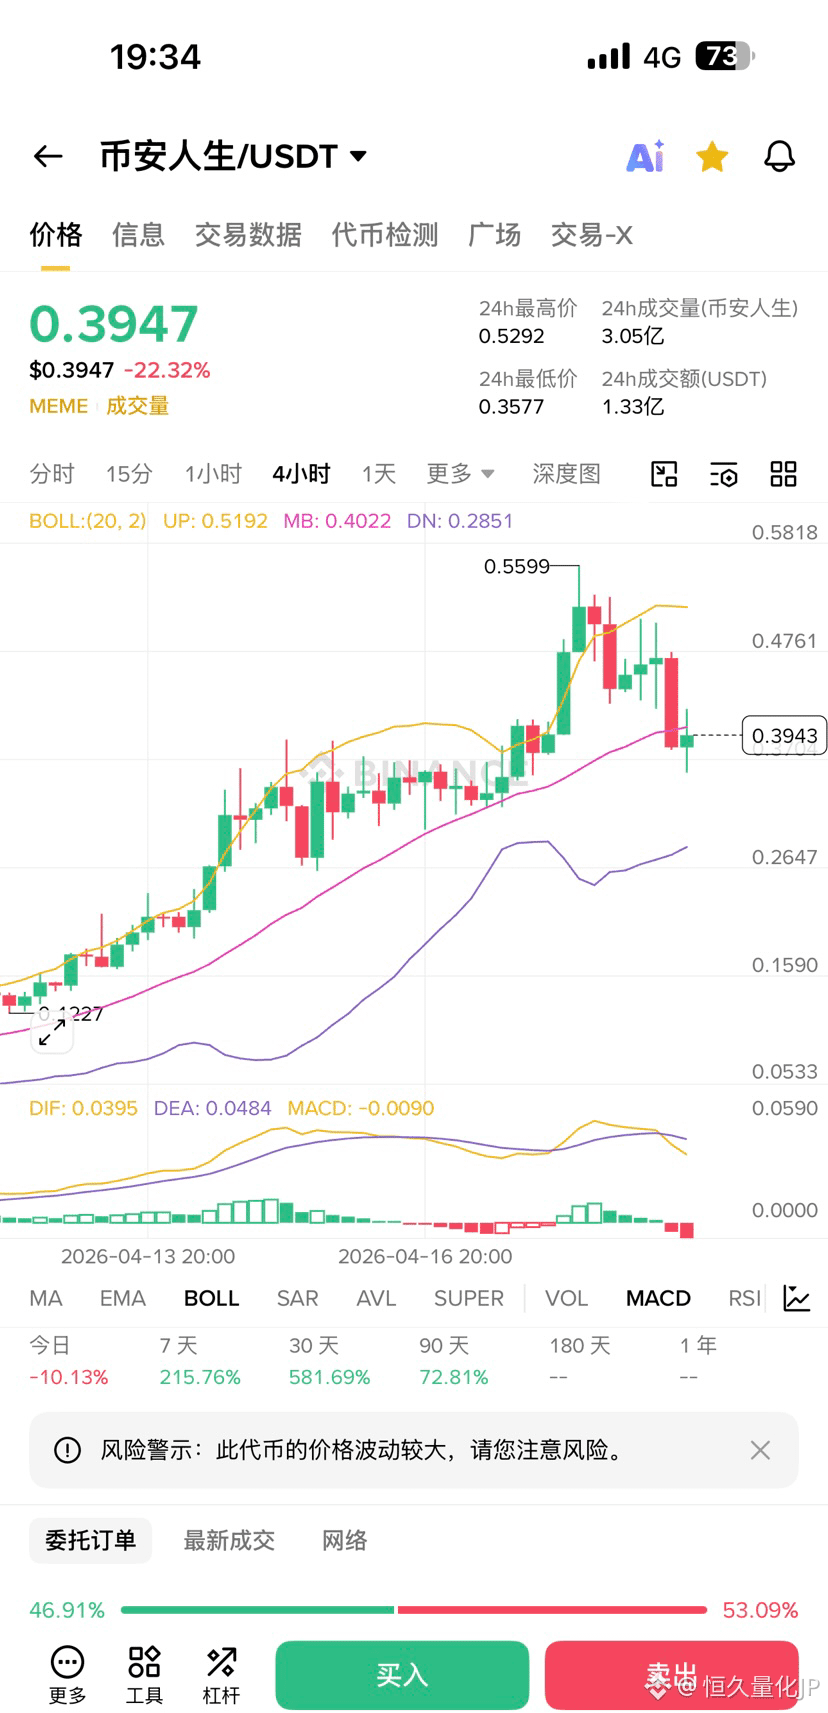Switch to the 交易数据 tab
The height and width of the screenshot is (1713, 828).
point(248,235)
